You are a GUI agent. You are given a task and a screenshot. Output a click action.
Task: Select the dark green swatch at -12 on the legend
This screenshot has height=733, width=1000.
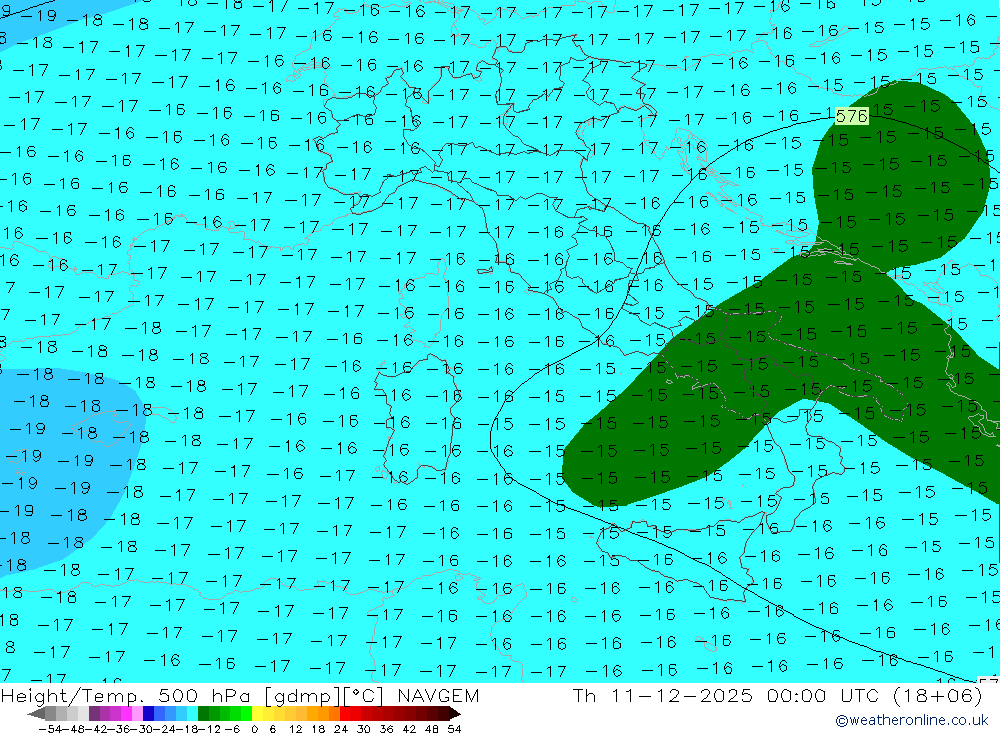(x=204, y=714)
